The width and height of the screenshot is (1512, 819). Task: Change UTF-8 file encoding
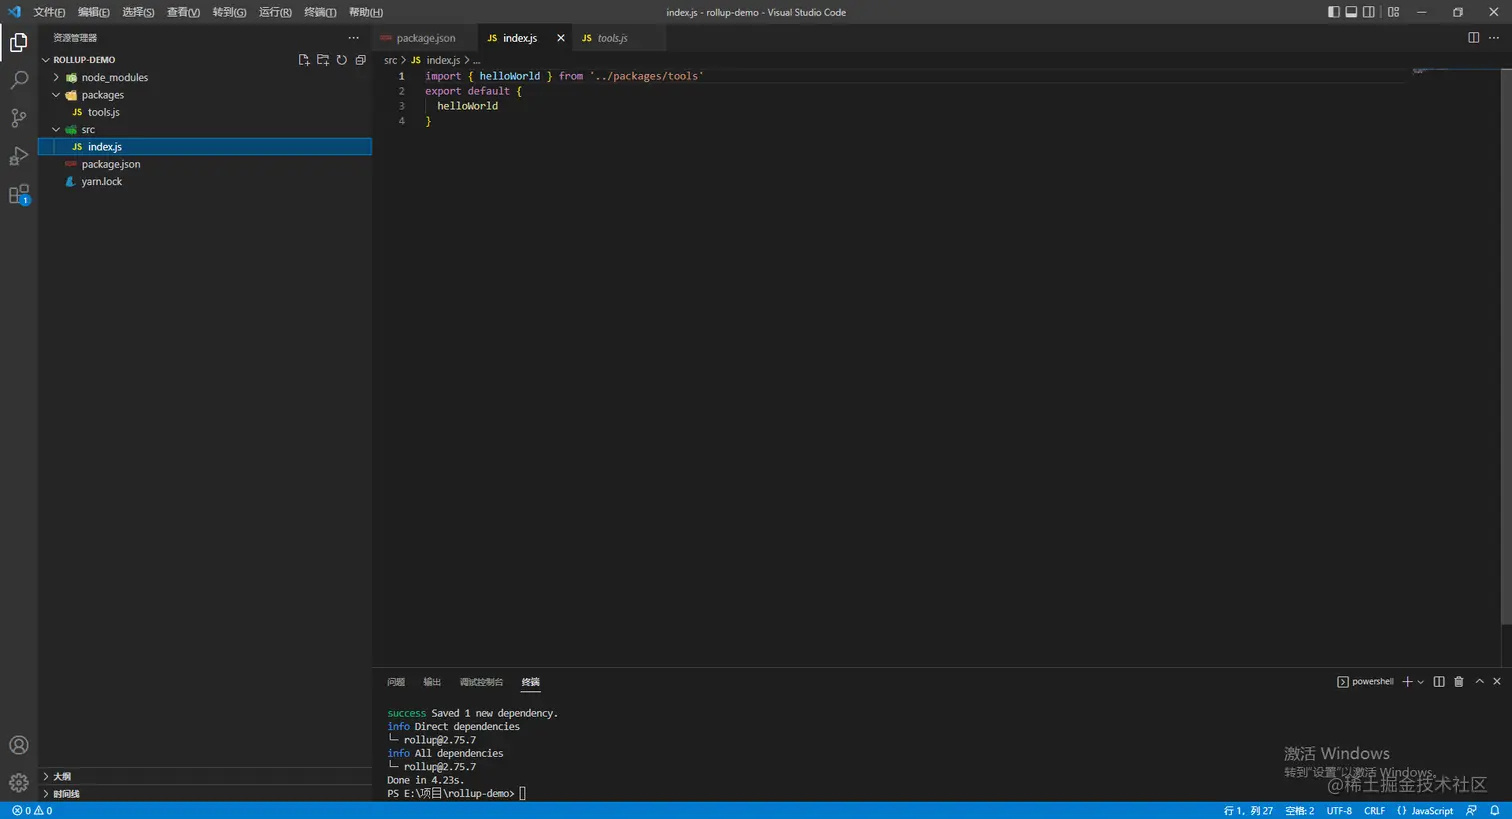(1339, 811)
